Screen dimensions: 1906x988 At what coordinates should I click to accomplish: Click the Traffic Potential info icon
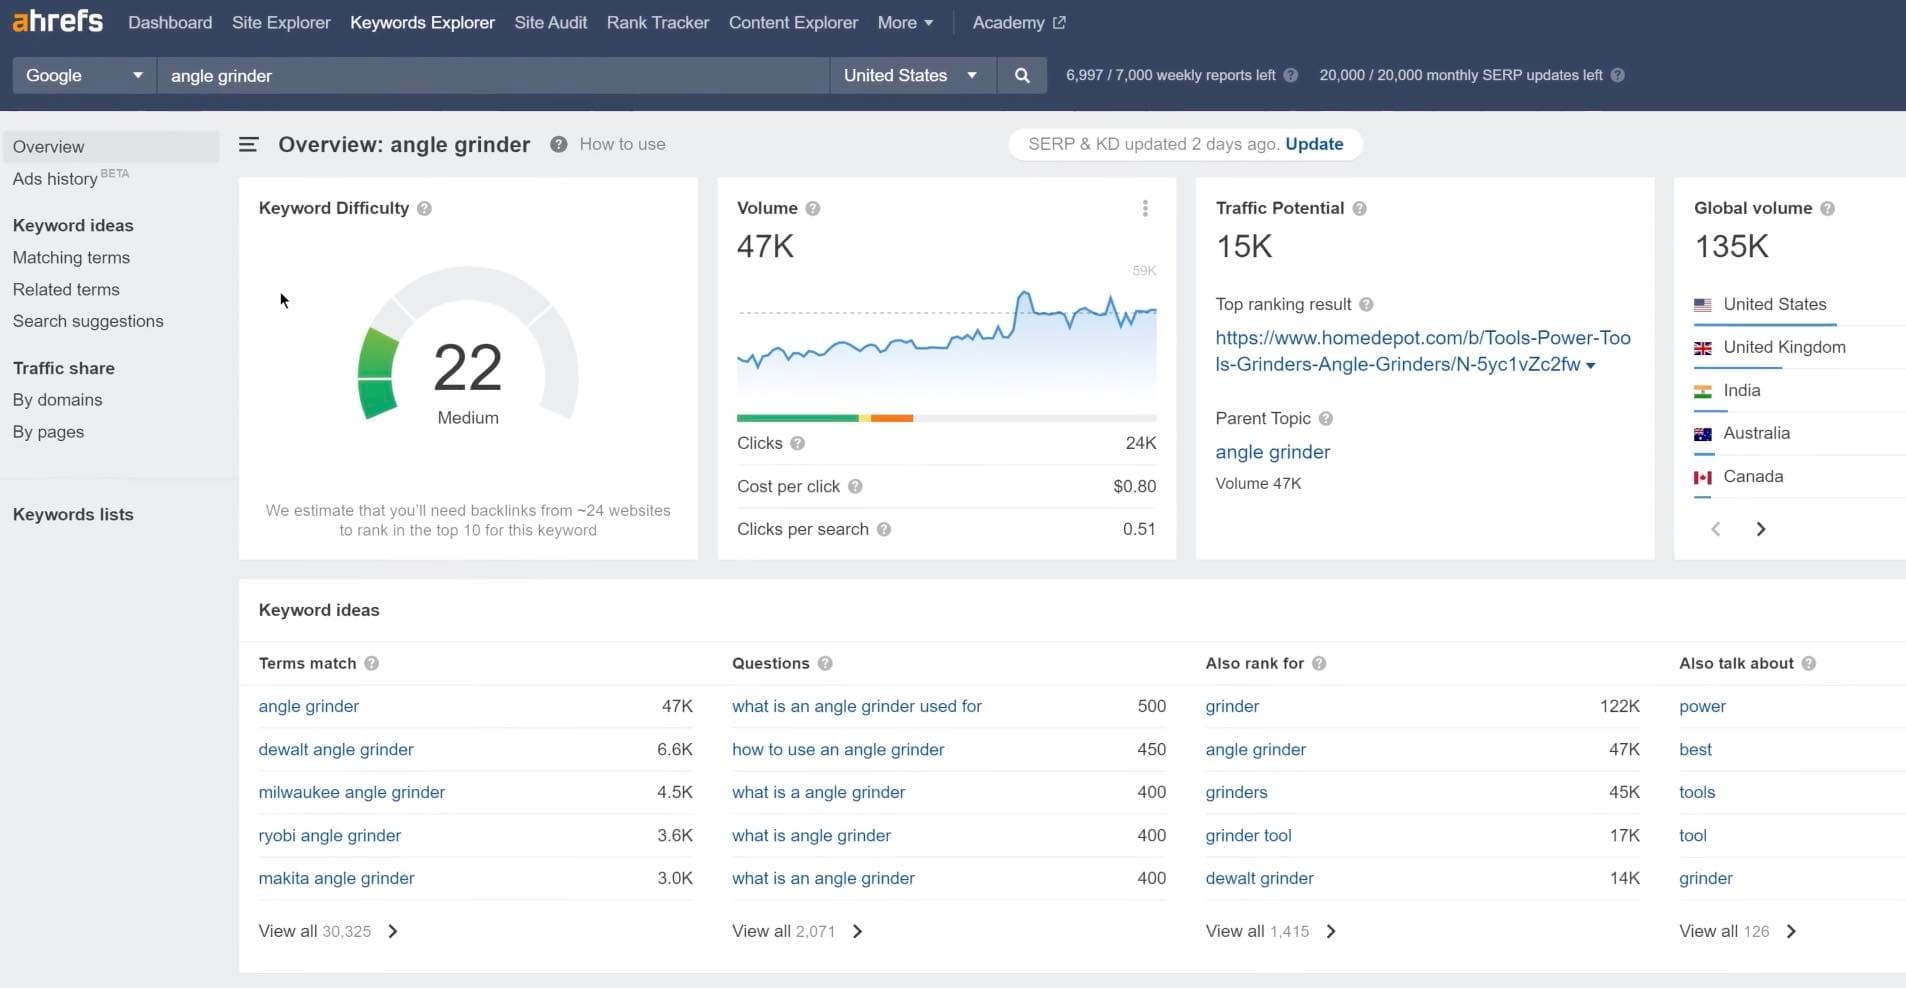pos(1359,208)
